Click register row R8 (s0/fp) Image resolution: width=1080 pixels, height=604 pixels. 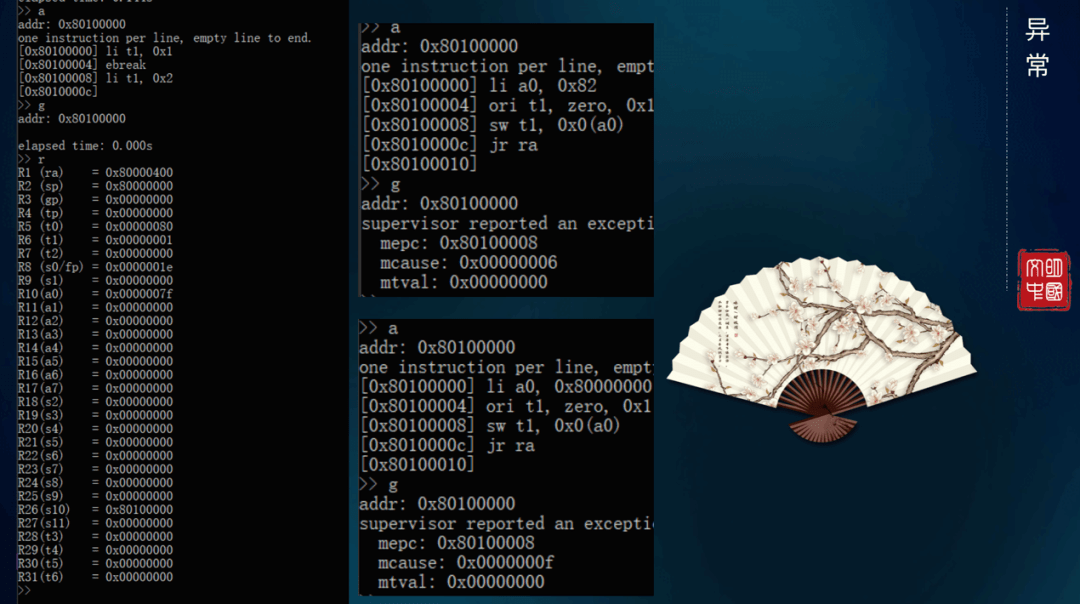[x=95, y=267]
